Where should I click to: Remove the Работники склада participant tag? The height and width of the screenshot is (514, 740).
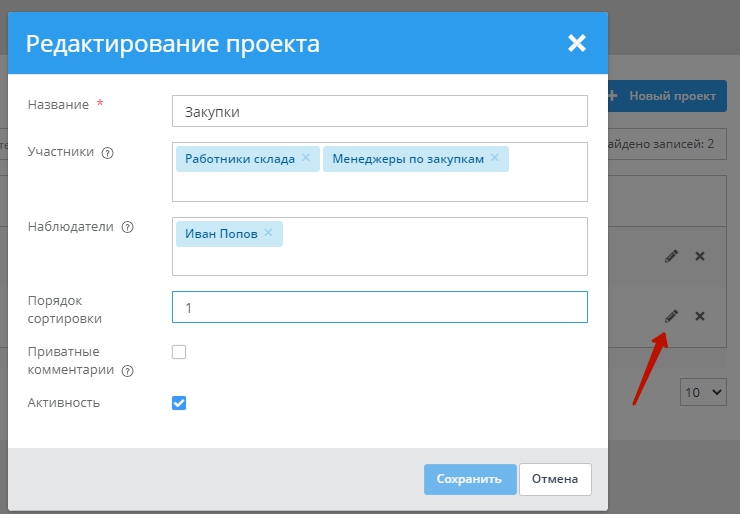pyautogui.click(x=306, y=158)
